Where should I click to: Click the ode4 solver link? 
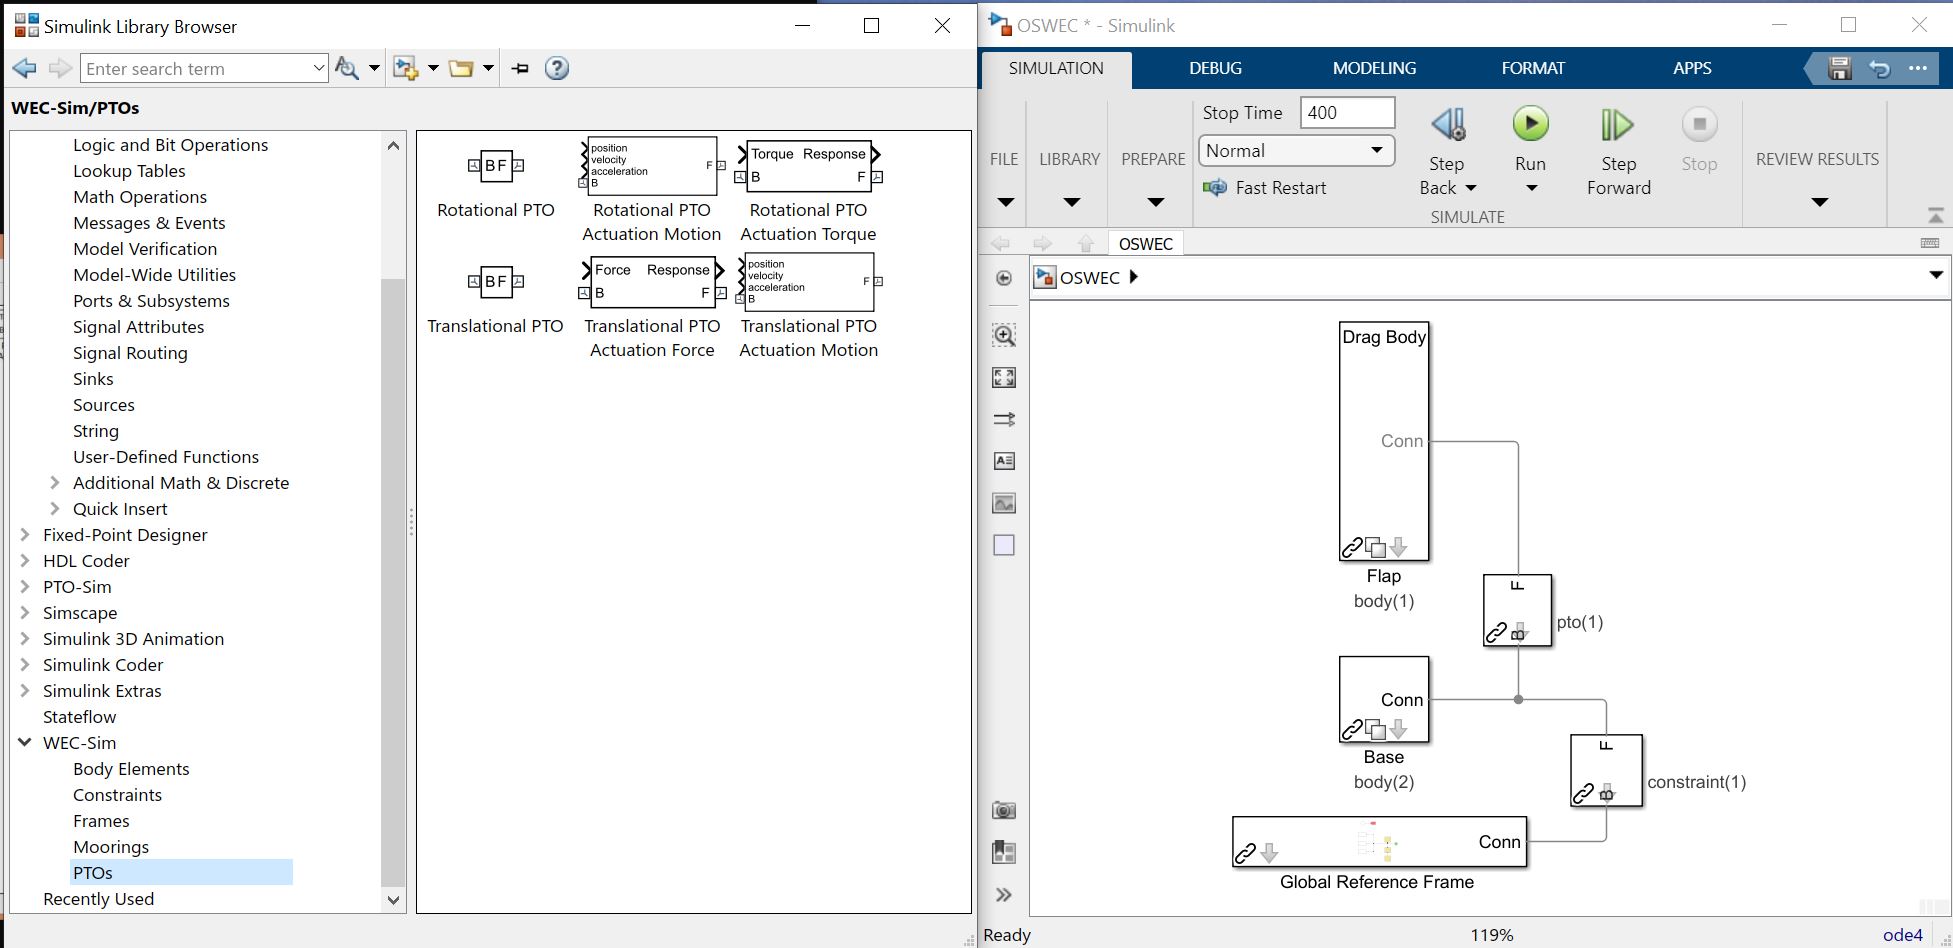click(1902, 935)
